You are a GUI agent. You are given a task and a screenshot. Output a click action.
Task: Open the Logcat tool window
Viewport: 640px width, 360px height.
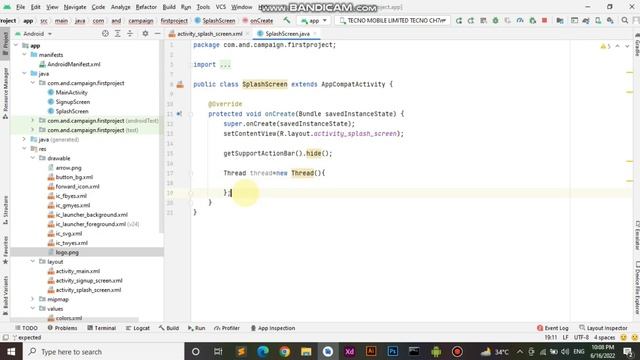138,328
